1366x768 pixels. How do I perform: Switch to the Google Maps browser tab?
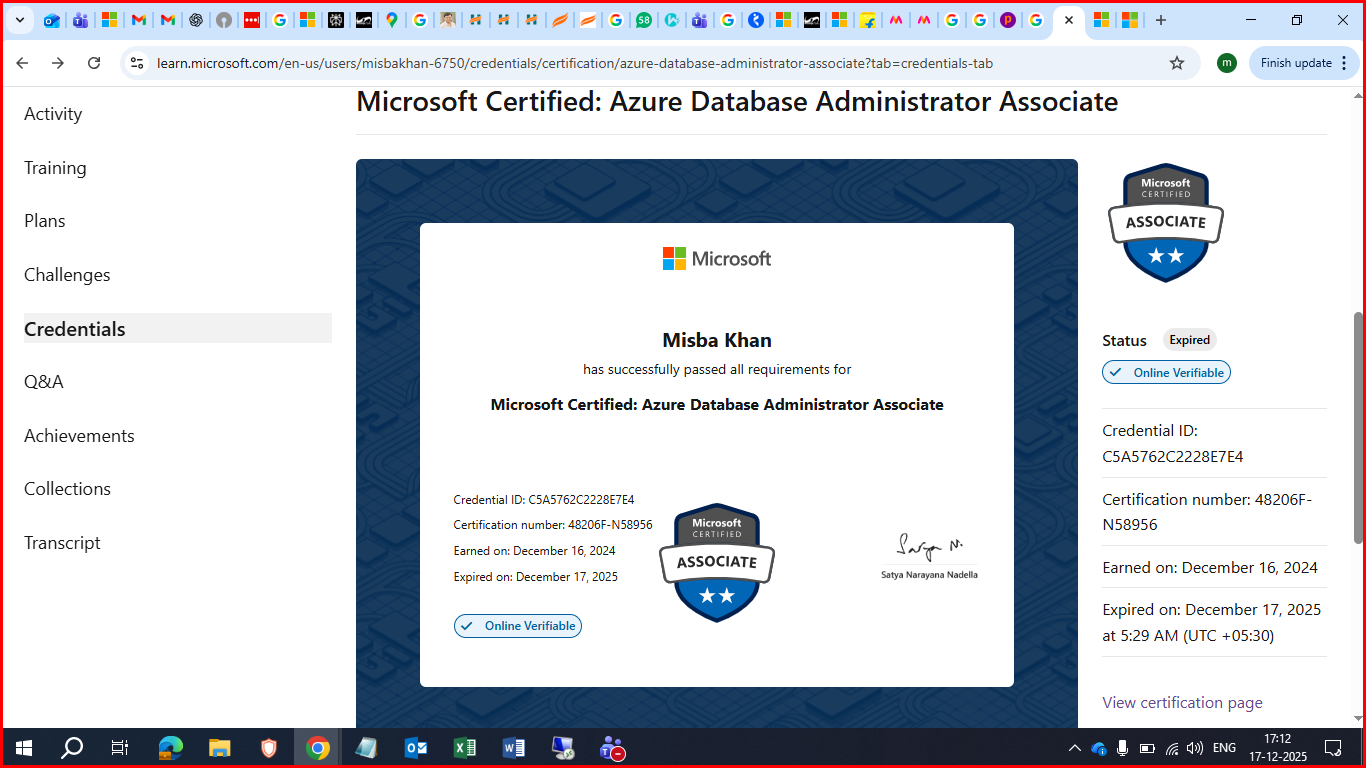[392, 20]
